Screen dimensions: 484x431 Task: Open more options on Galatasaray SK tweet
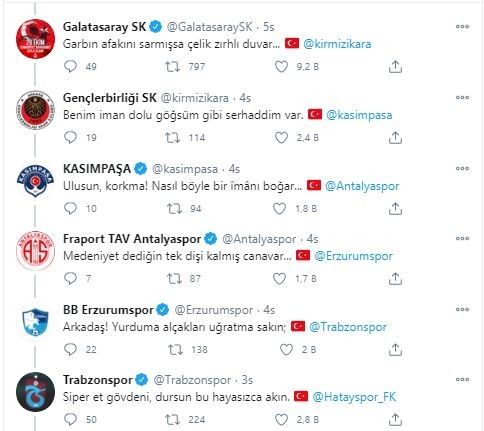(462, 27)
